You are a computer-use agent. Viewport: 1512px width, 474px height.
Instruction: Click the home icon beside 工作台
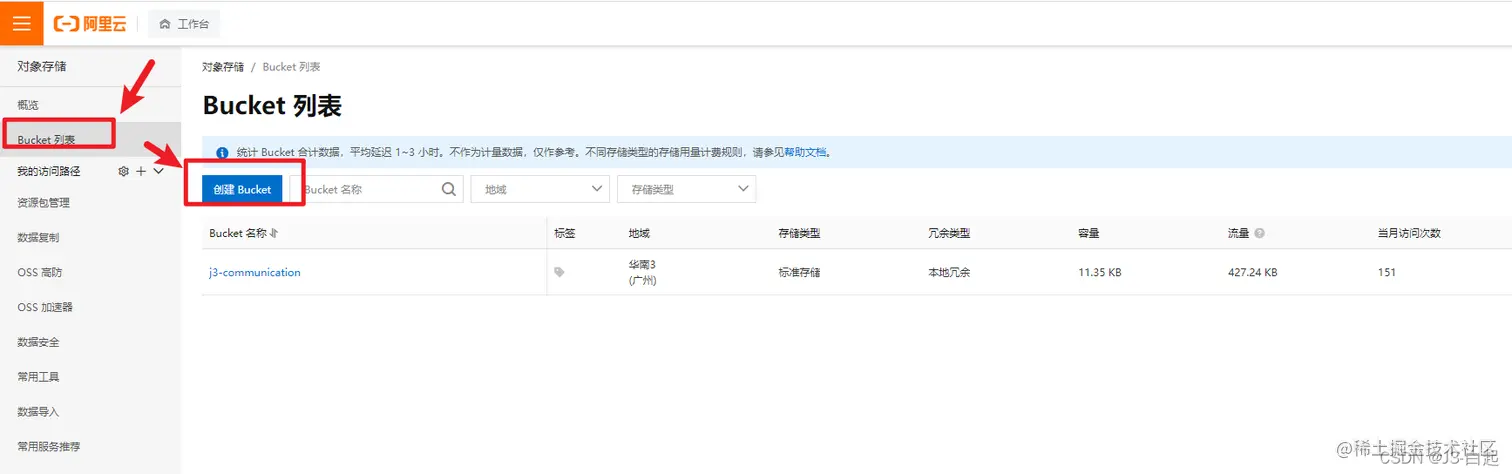[x=165, y=24]
